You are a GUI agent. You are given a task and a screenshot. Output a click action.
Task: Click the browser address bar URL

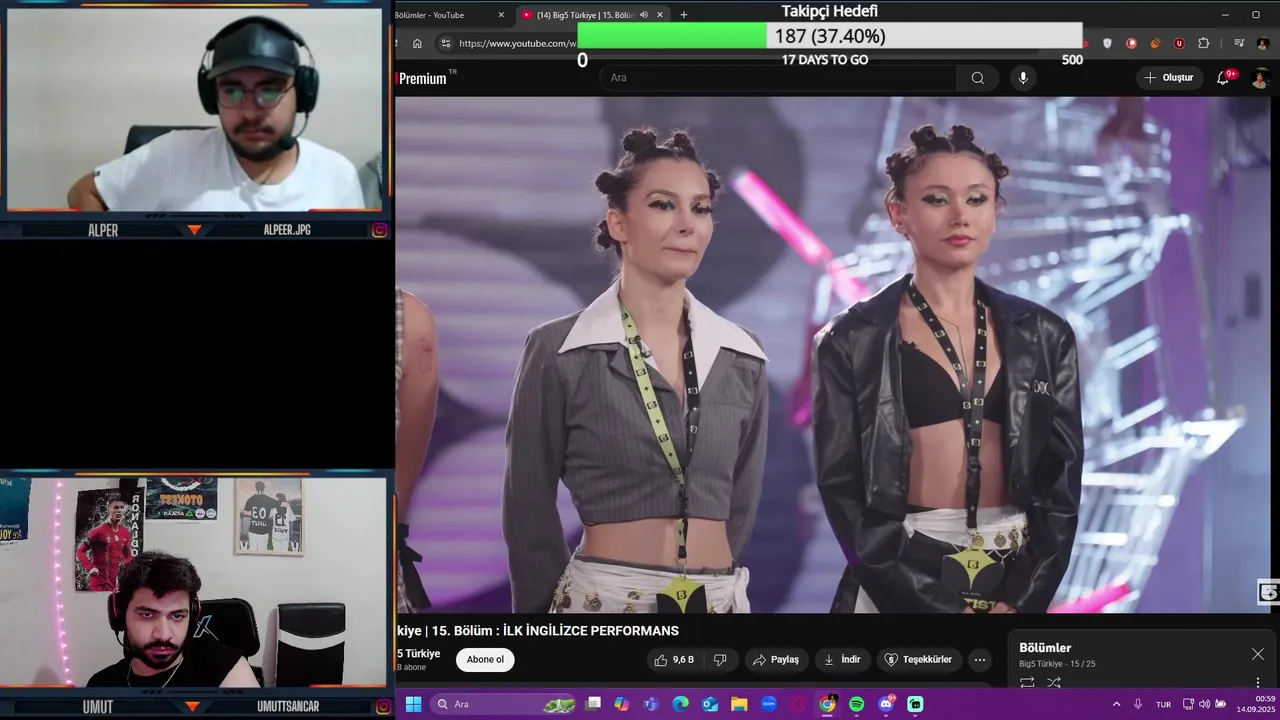pyautogui.click(x=517, y=43)
